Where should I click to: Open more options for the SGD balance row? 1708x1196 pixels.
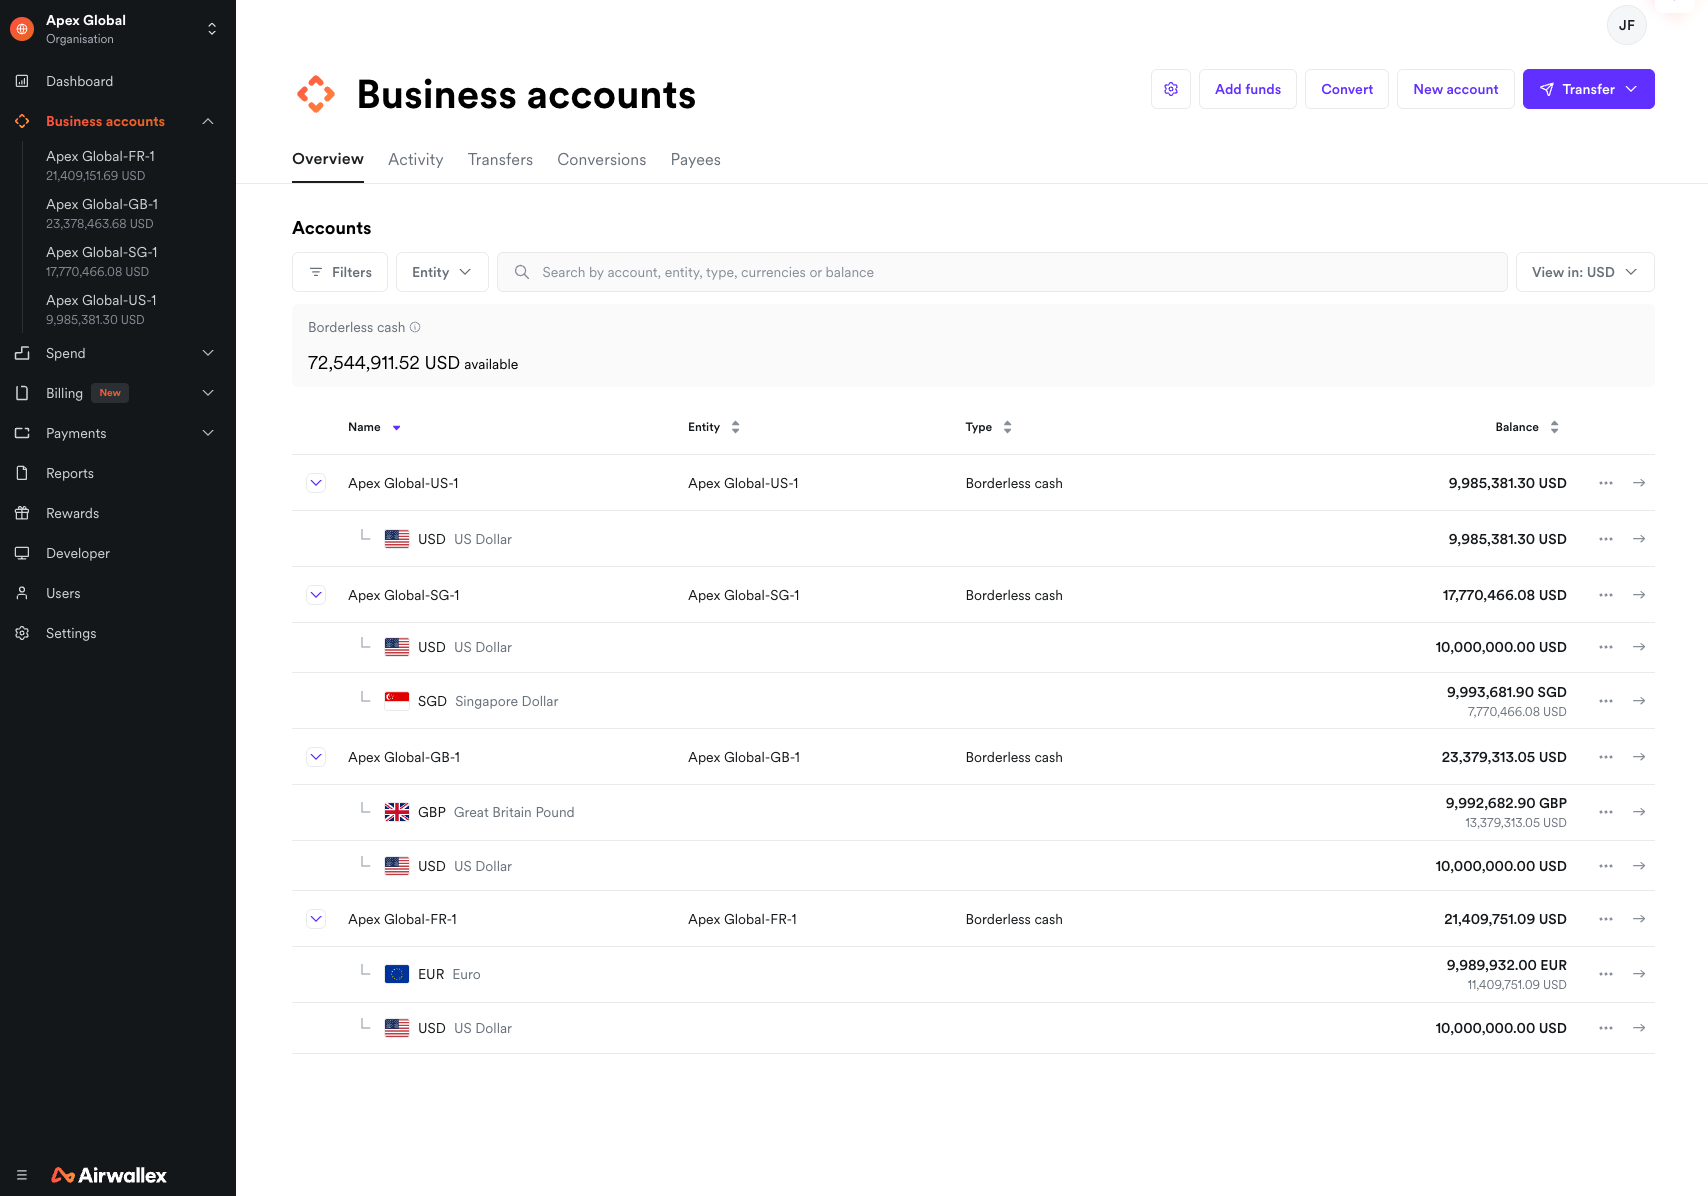(1606, 701)
